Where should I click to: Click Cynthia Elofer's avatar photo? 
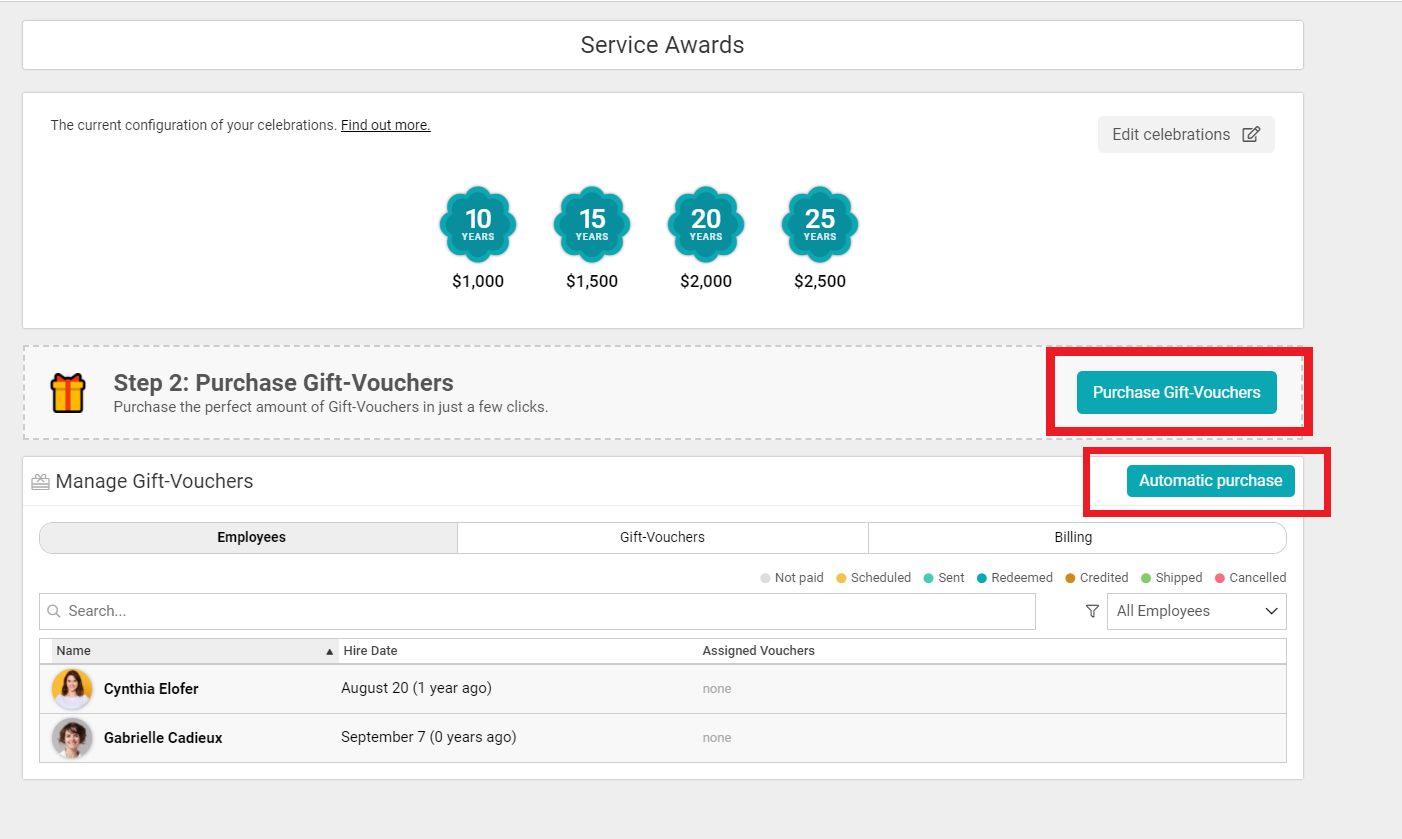(72, 689)
